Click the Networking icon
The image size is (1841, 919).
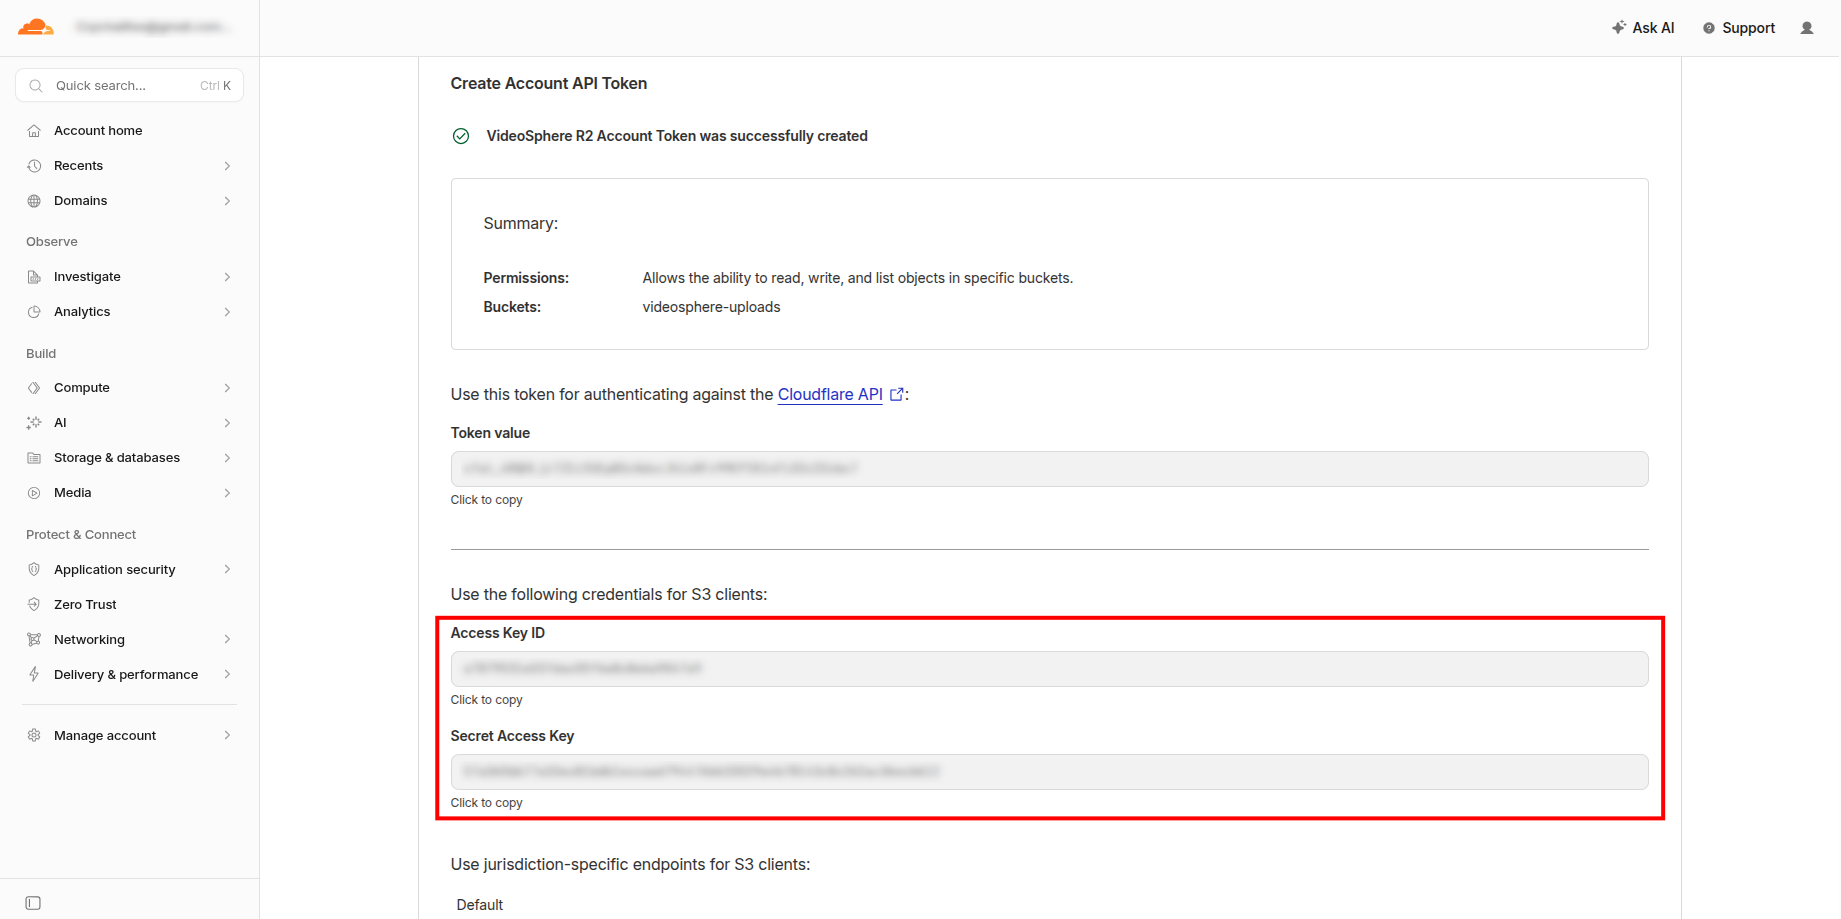[34, 639]
